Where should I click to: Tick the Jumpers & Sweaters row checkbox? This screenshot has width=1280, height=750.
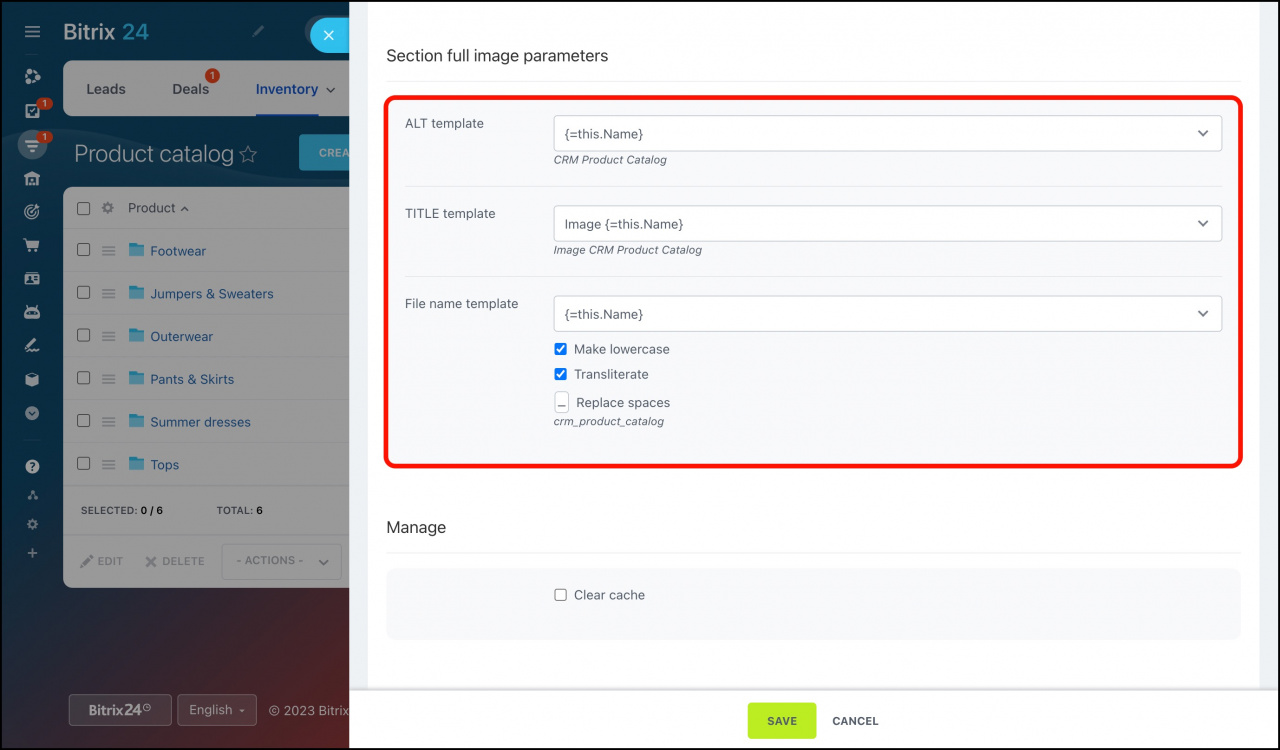point(84,293)
